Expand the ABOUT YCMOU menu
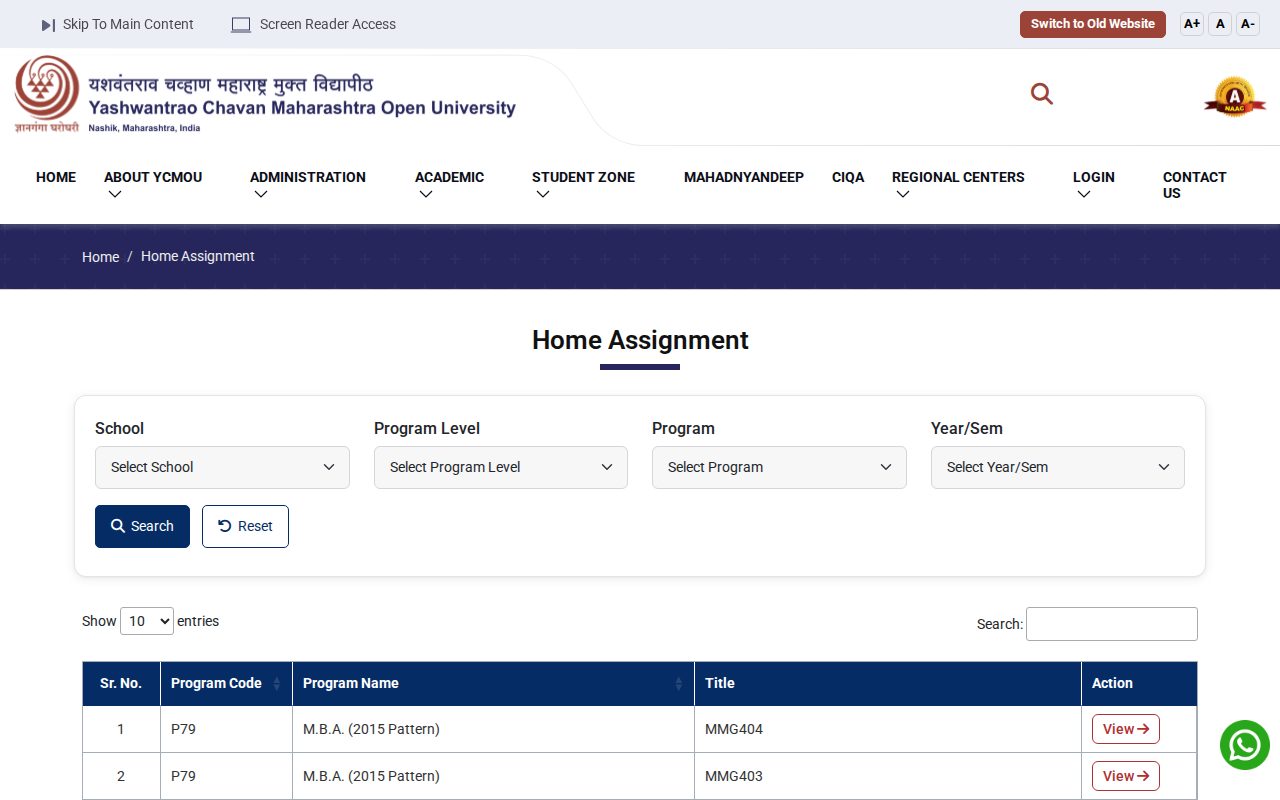 coord(153,185)
